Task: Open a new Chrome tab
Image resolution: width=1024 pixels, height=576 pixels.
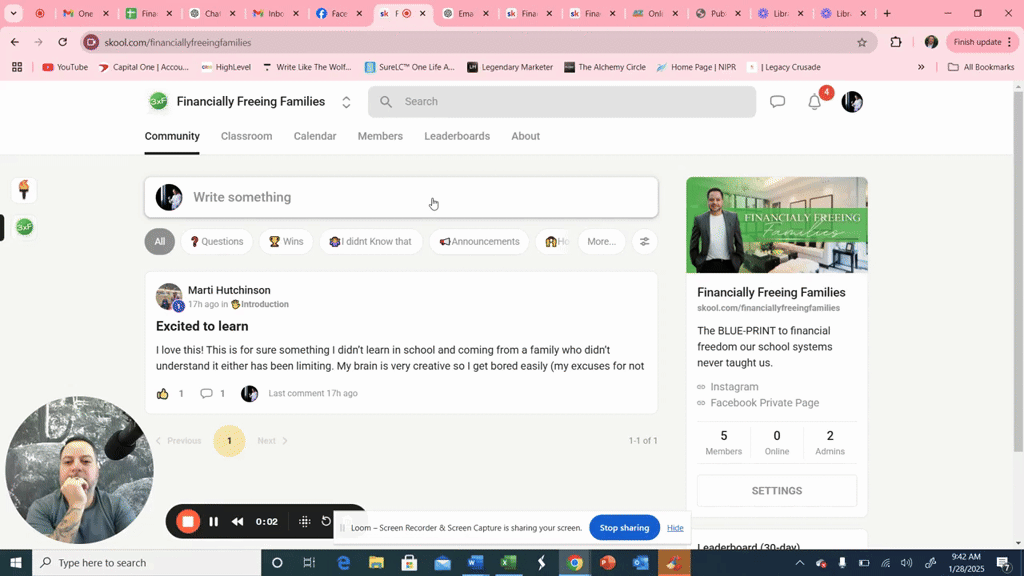Action: 887,13
